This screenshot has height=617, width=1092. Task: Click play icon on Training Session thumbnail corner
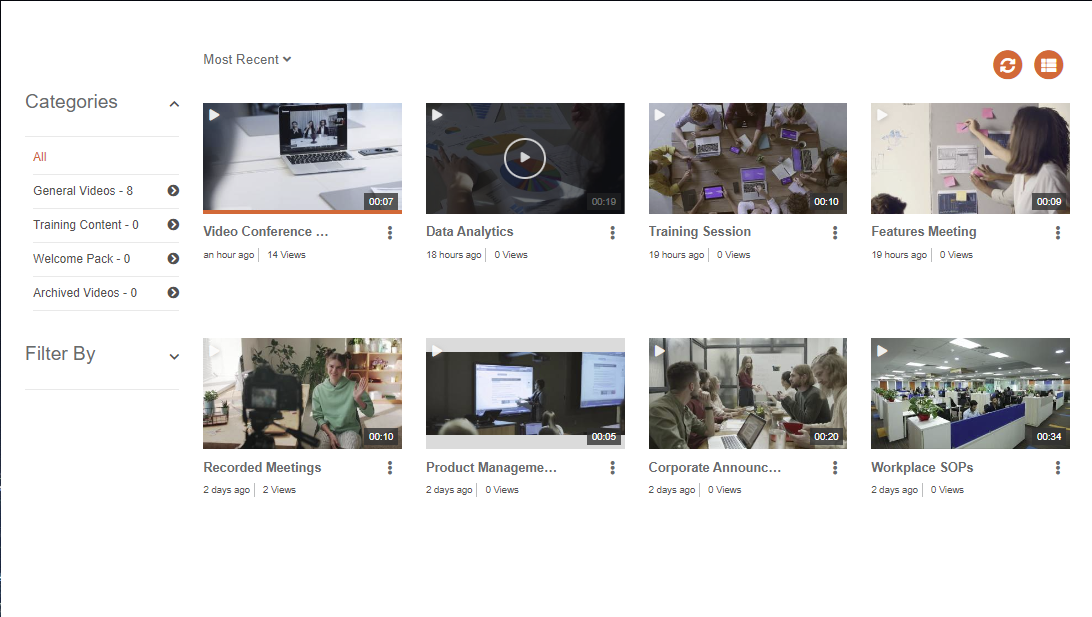click(660, 115)
